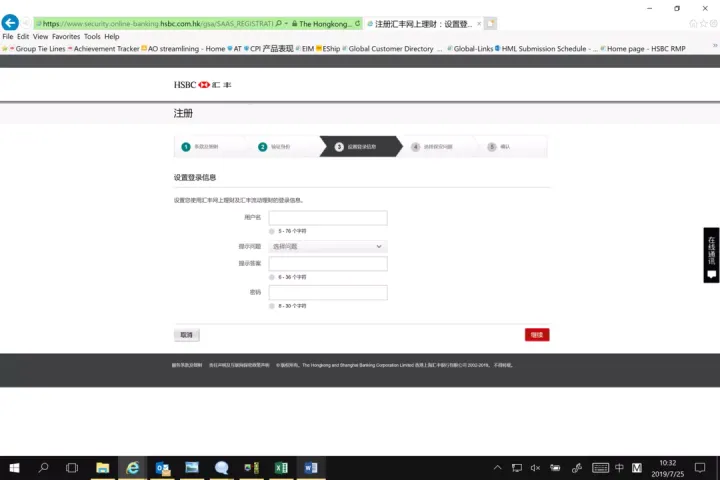Viewport: 720px width, 480px height.
Task: Open the Action Center notifications icon
Action: (x=700, y=468)
